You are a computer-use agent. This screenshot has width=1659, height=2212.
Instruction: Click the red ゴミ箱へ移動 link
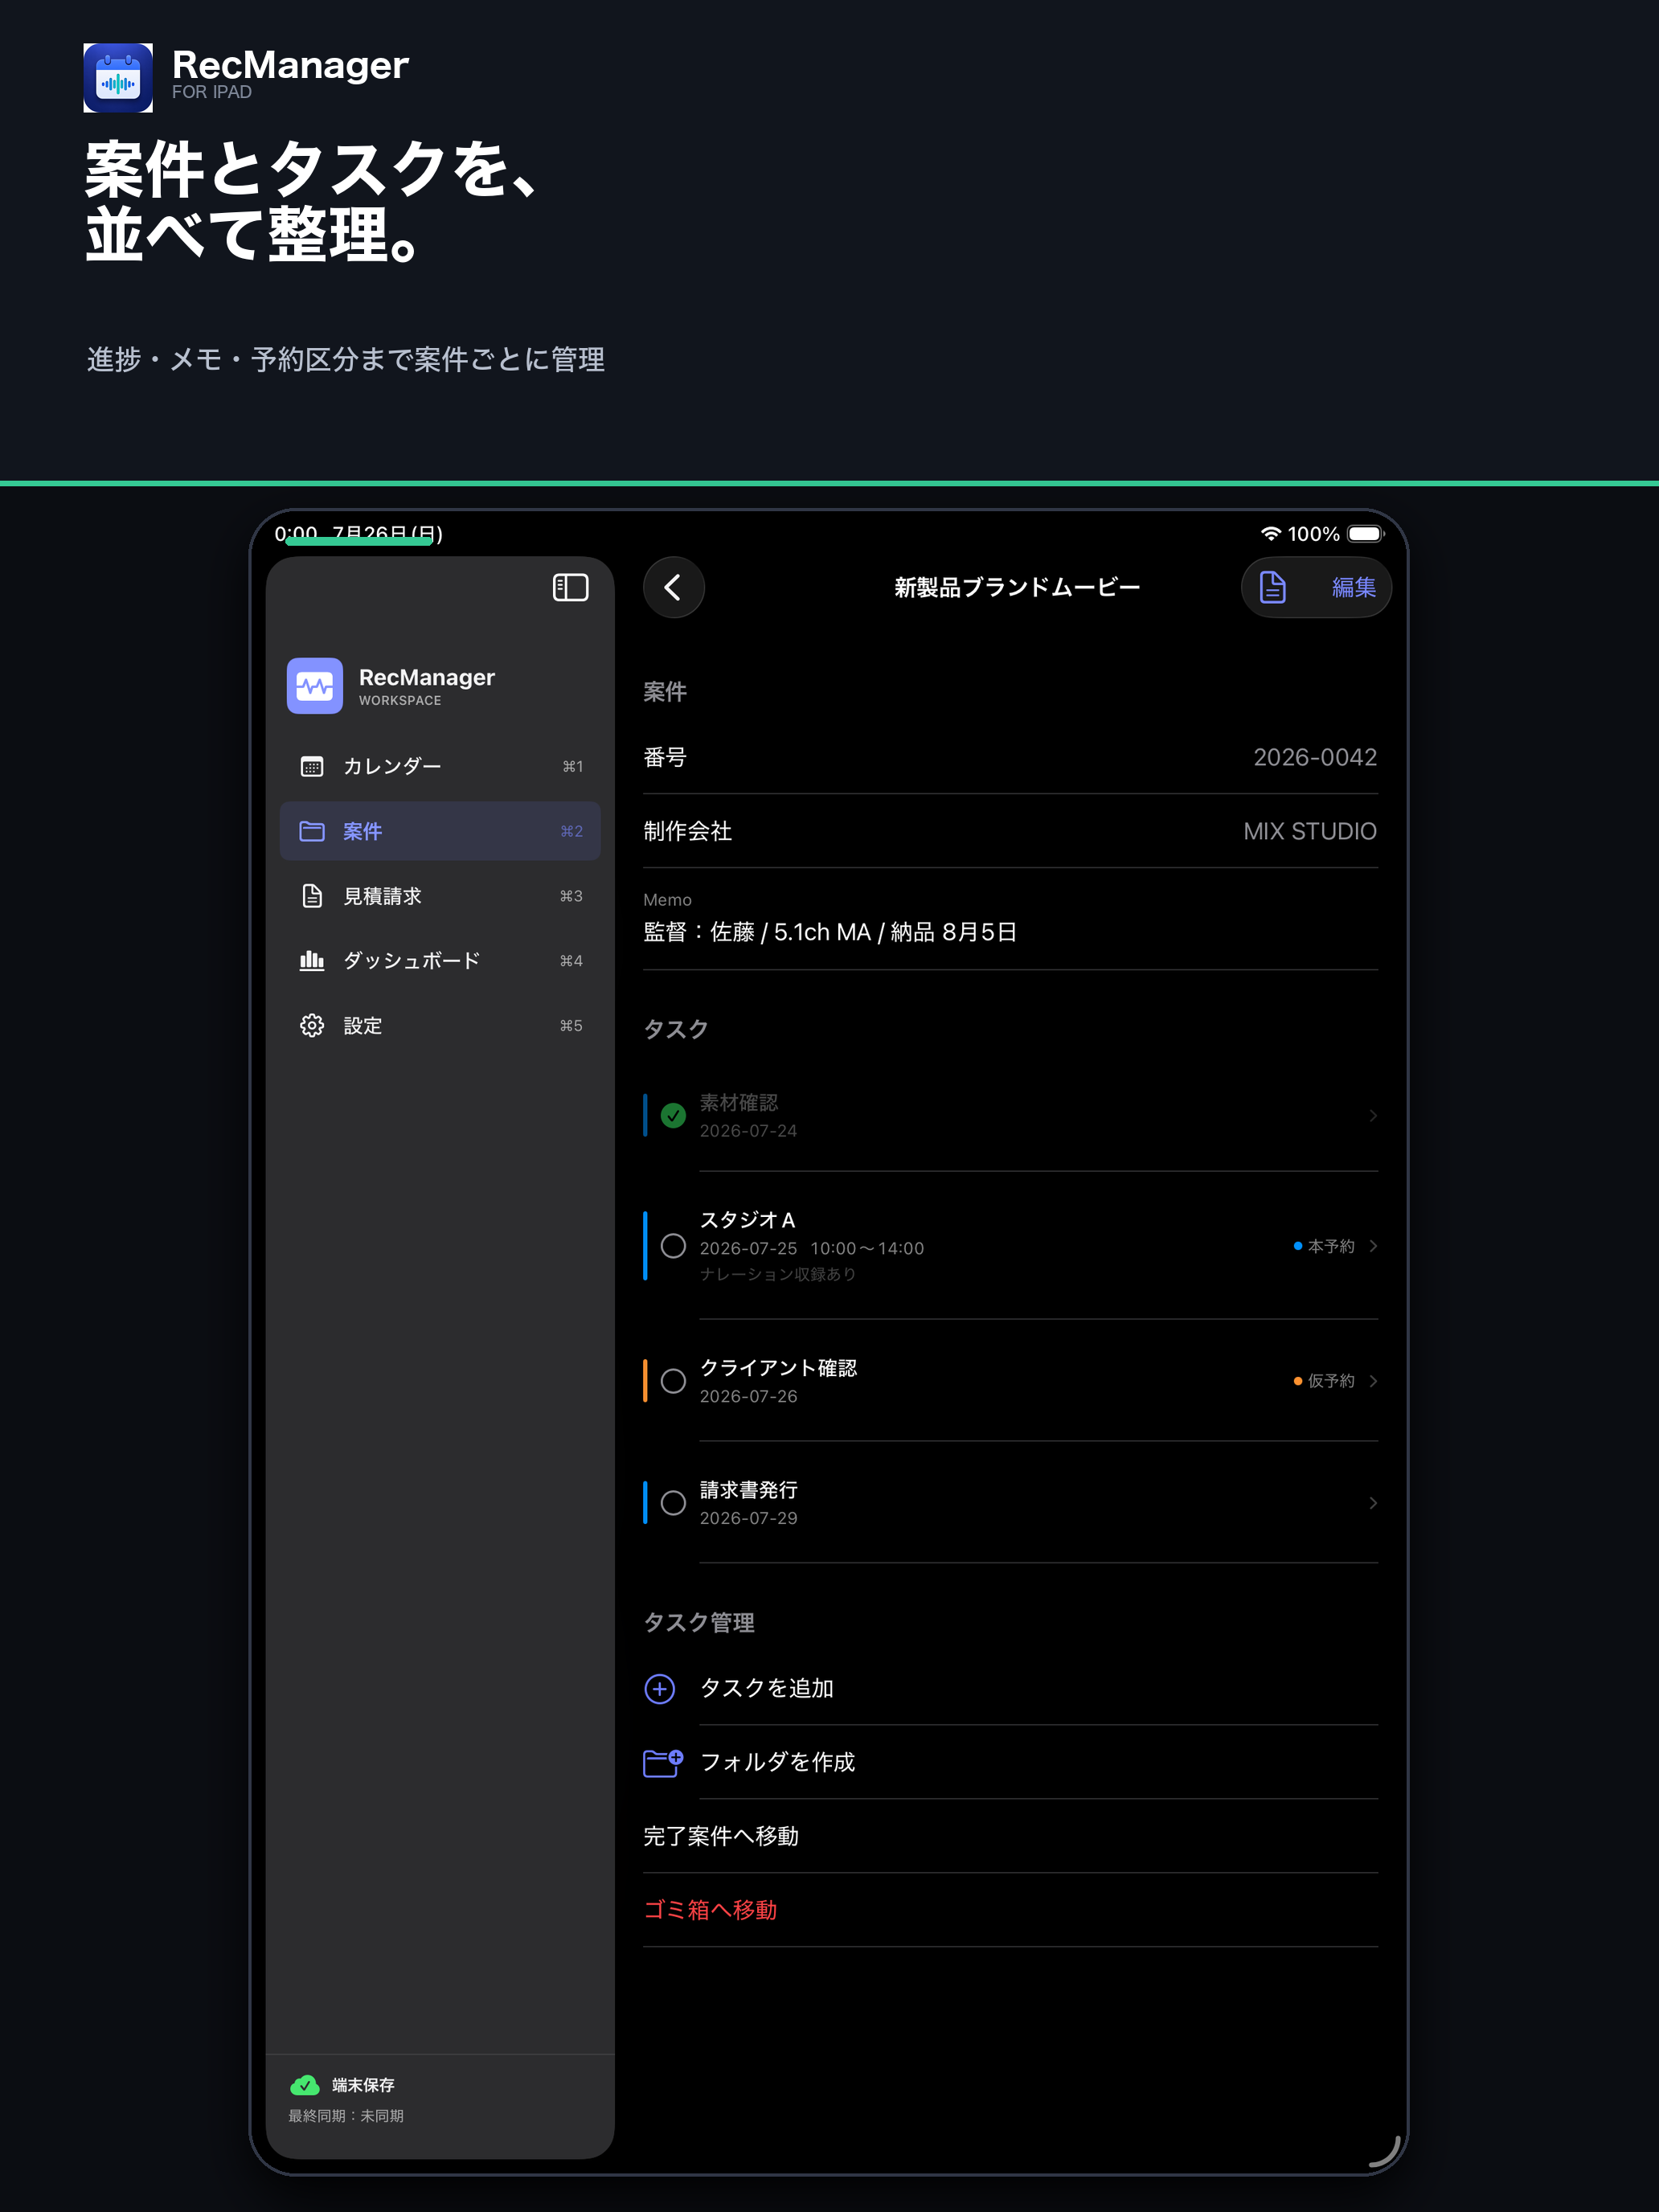tap(710, 1910)
